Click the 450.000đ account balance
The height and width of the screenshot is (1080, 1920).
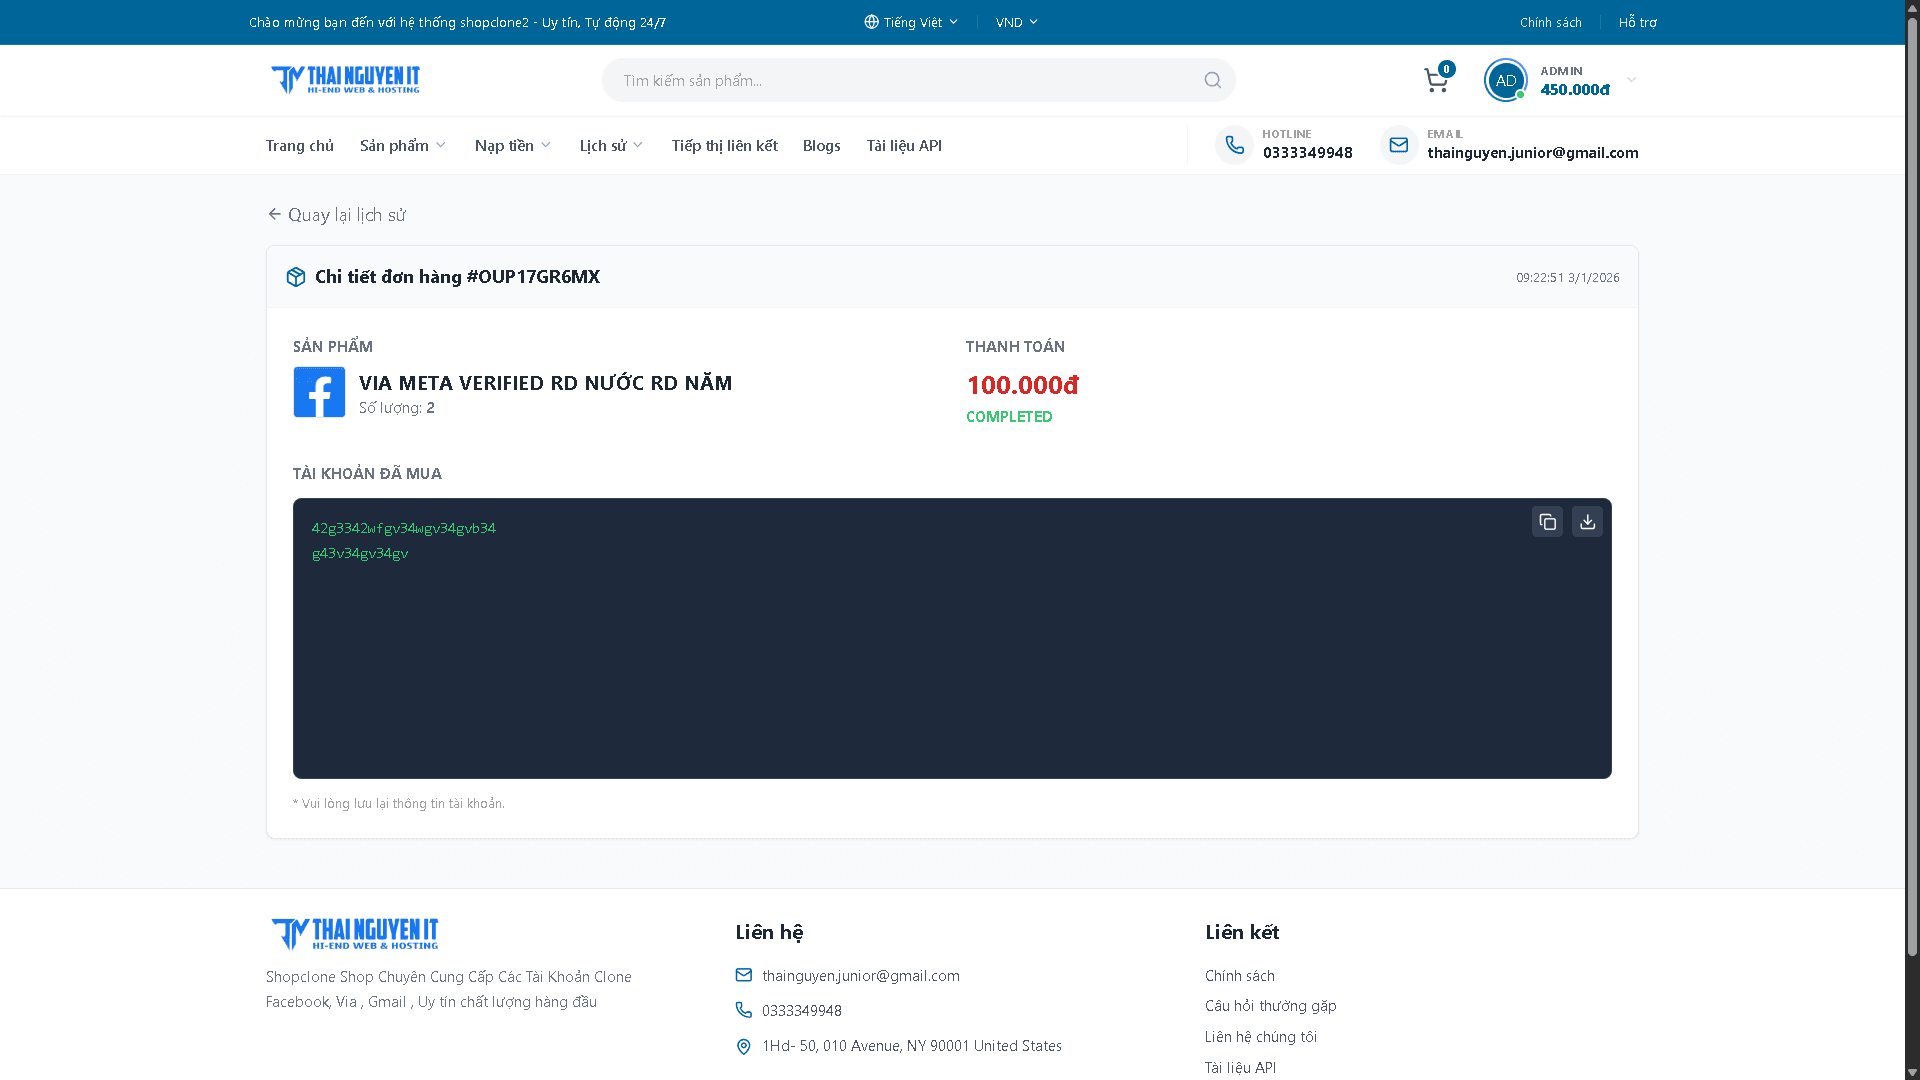click(1575, 89)
